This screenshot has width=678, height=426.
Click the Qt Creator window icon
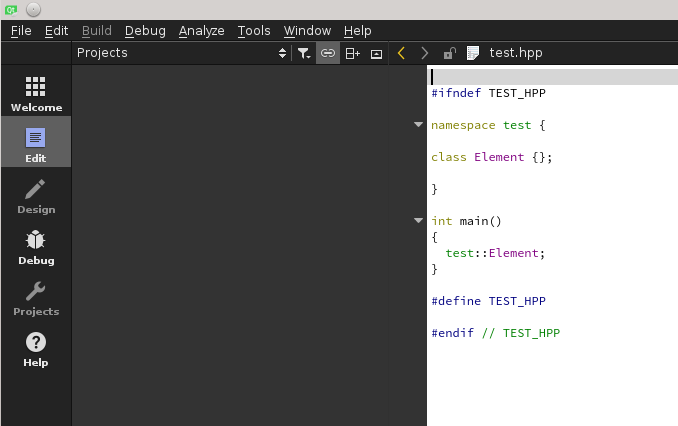pos(11,10)
